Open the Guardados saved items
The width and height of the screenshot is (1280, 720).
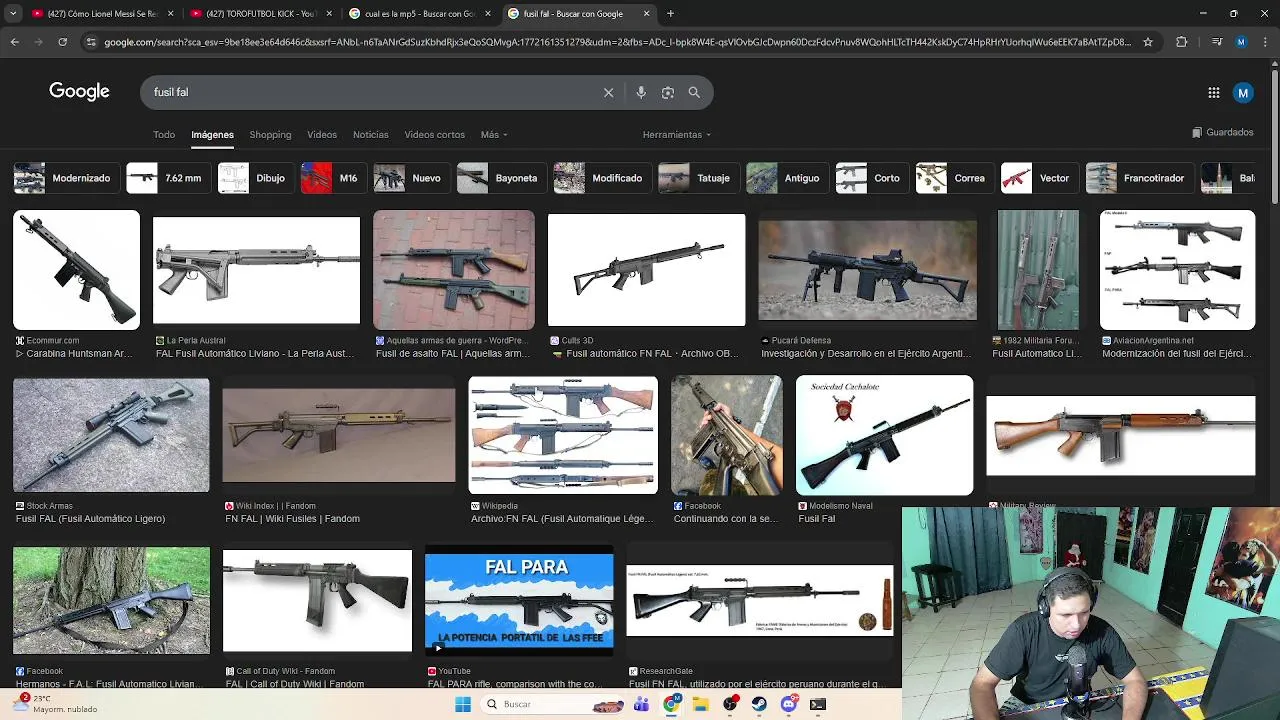[1222, 132]
